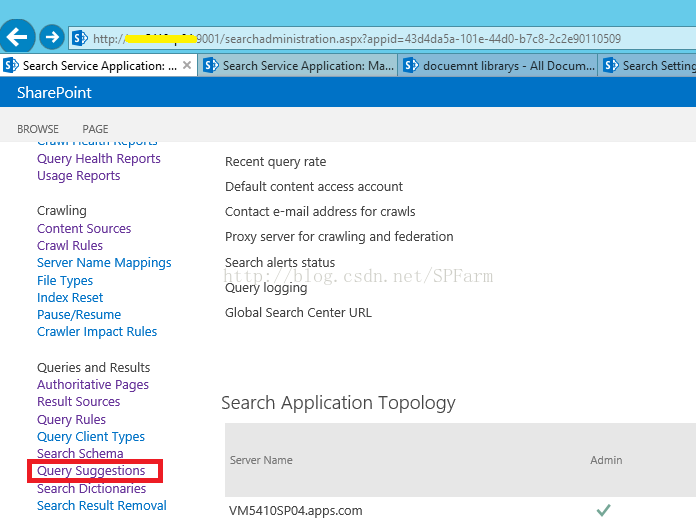This screenshot has height=530, width=696.
Task: Click Proxy server for crawling and federation
Action: point(339,237)
